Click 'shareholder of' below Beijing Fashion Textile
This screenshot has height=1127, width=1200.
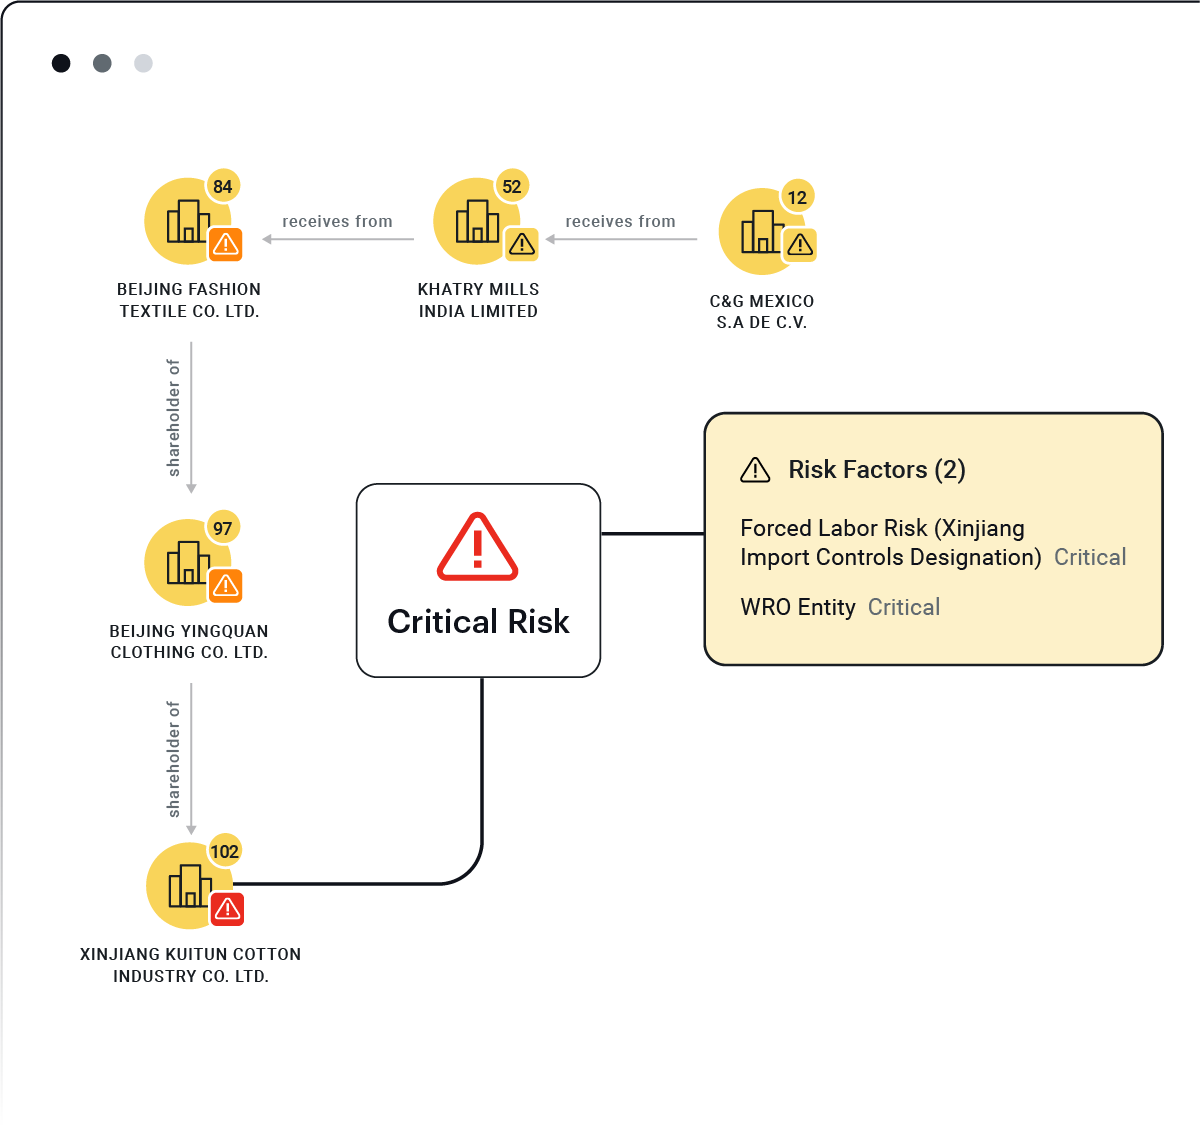coord(174,418)
